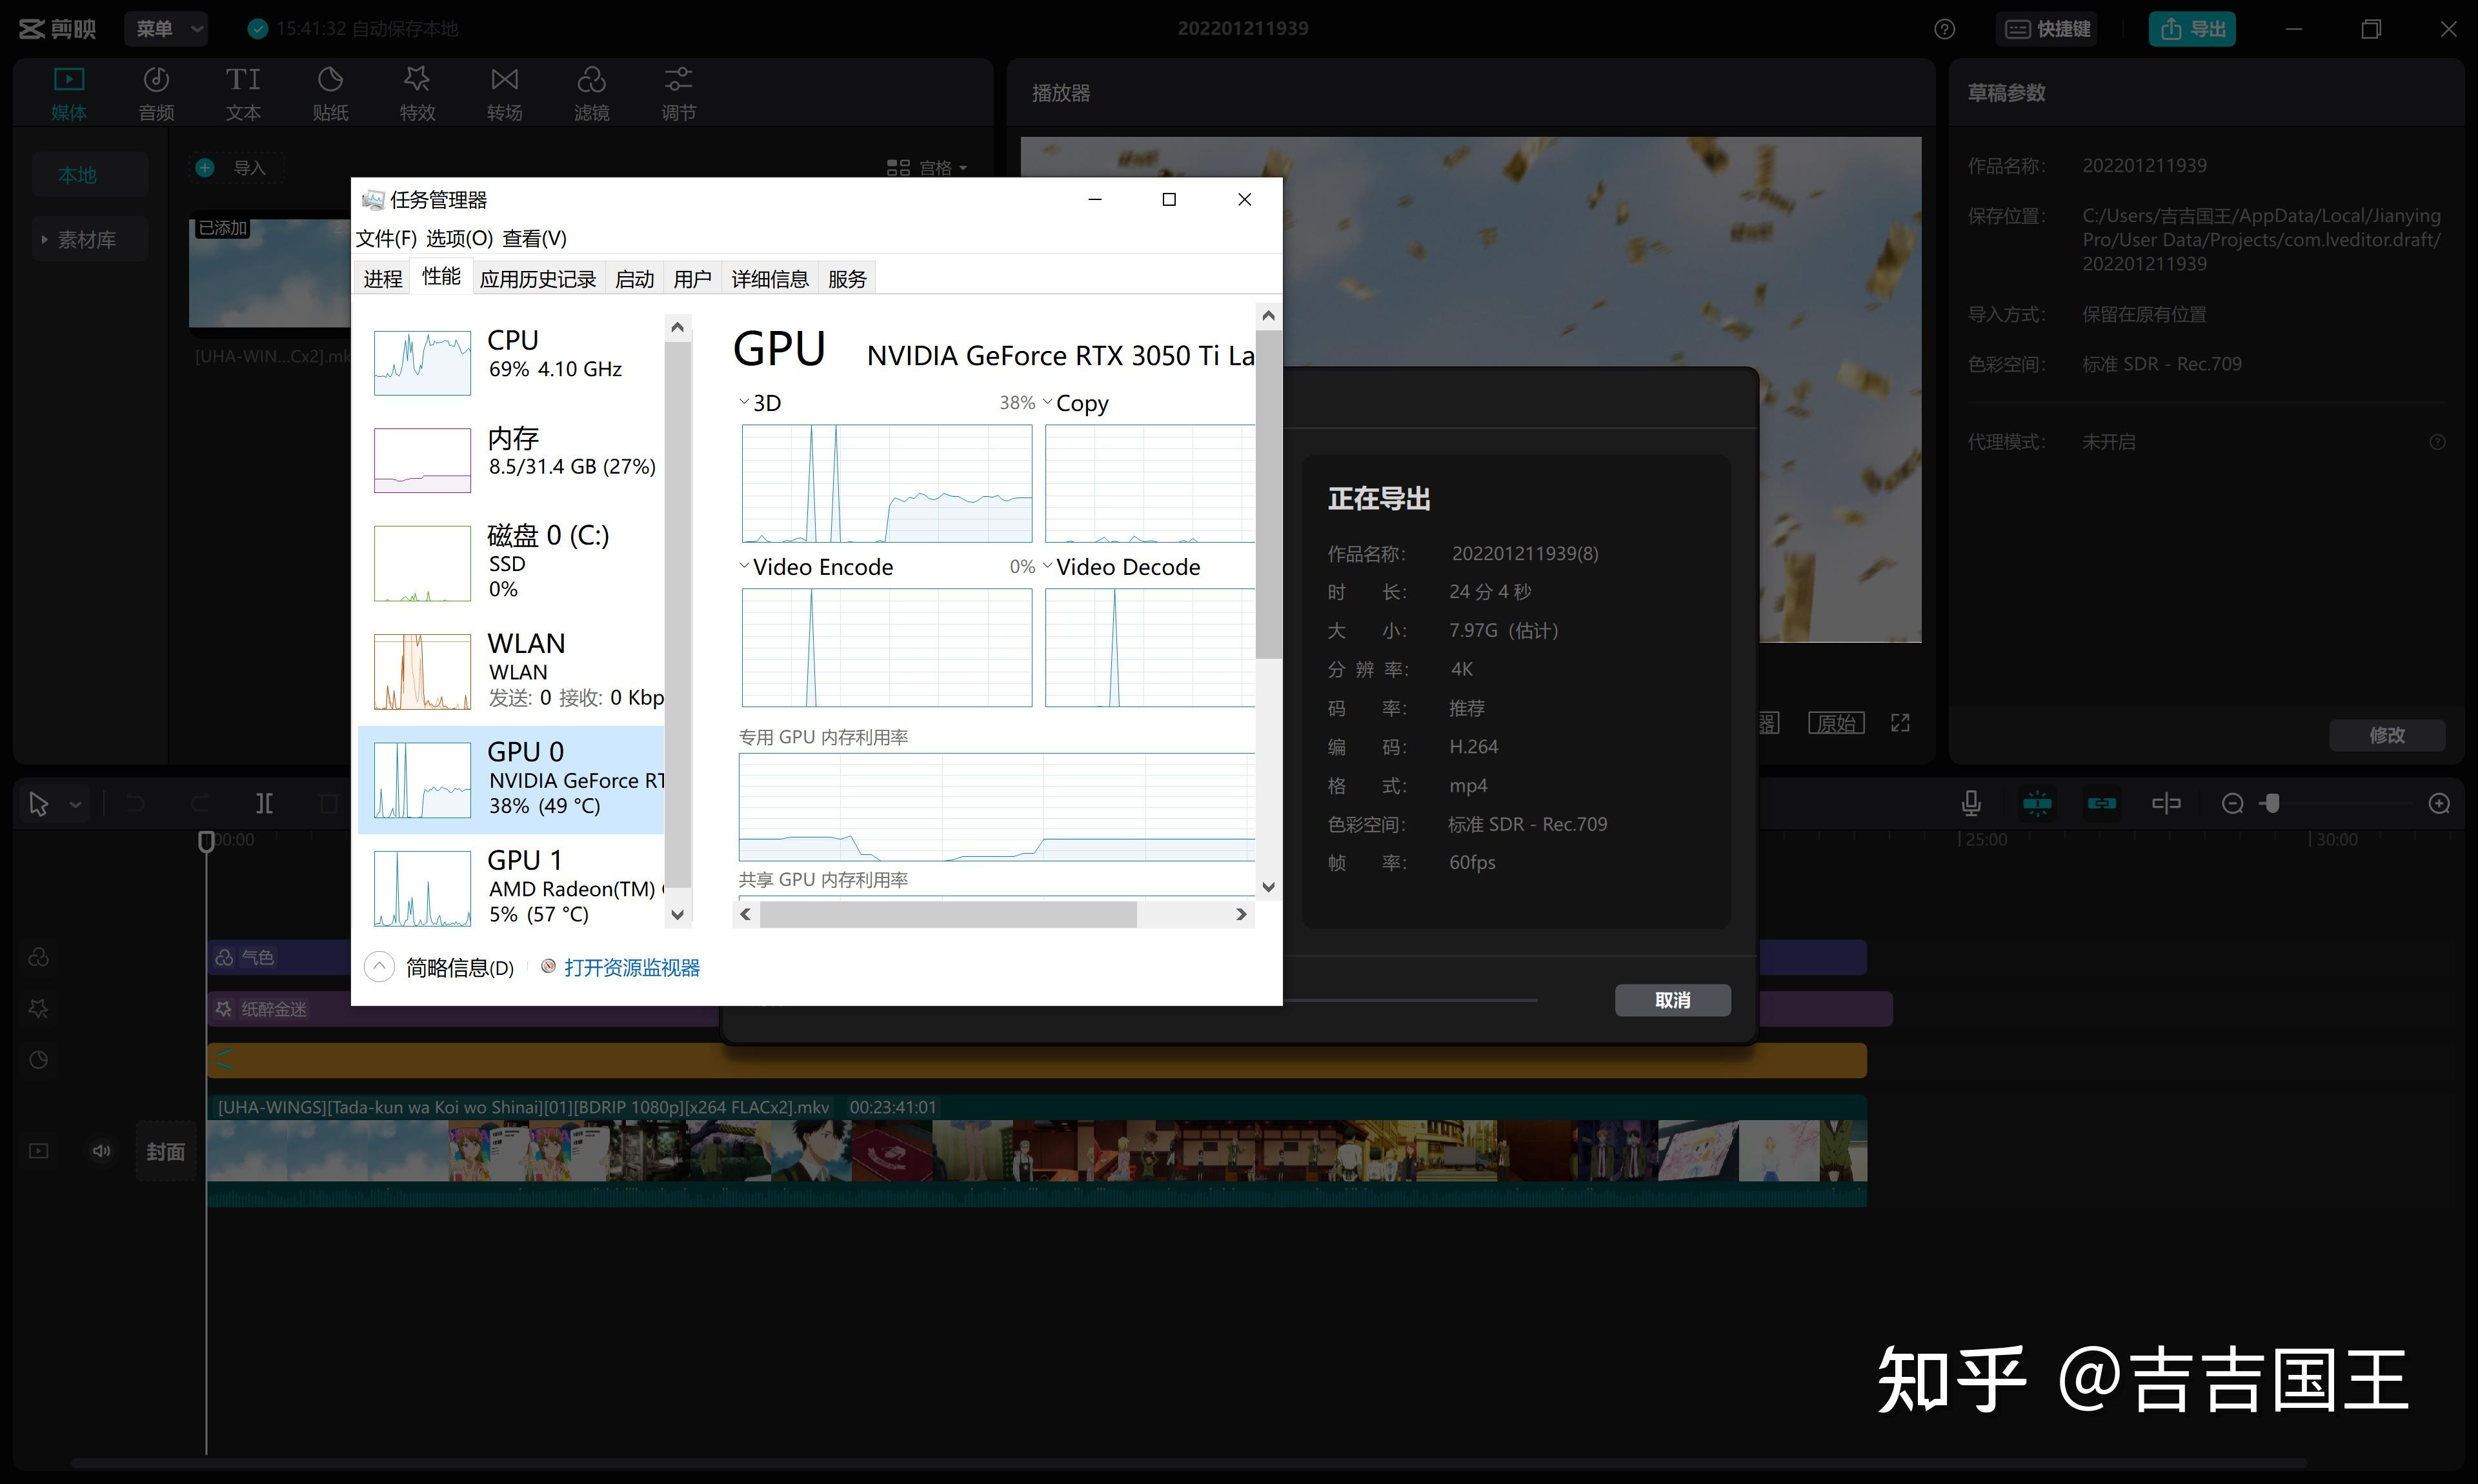
Task: Click the timeline zoom slider handle
Action: tap(2272, 803)
